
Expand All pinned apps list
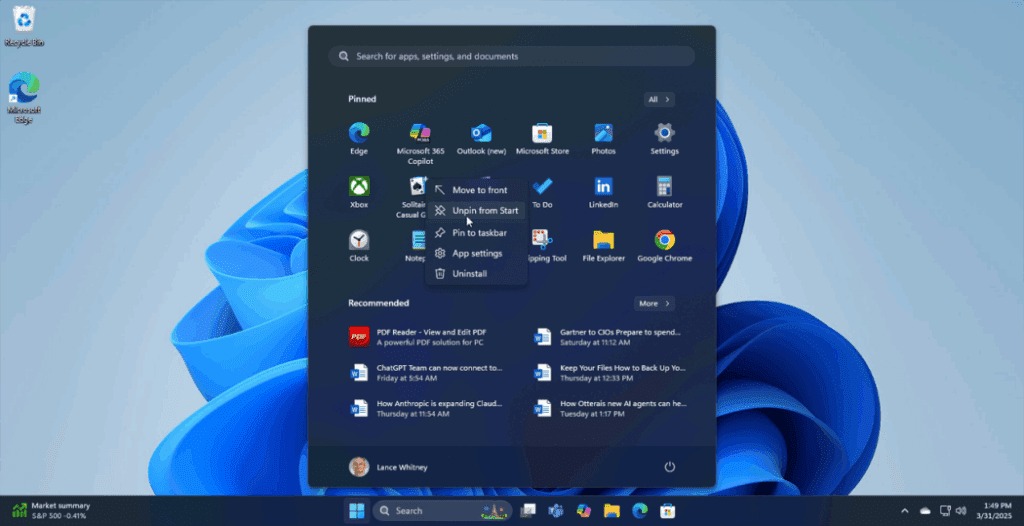[x=659, y=99]
